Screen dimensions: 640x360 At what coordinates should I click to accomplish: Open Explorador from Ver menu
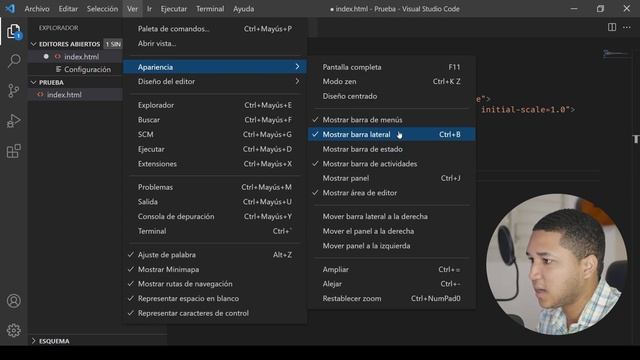point(215,105)
